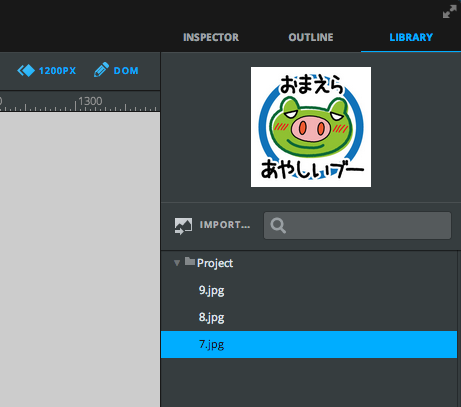Switch to the INSPECTOR tab
The image size is (461, 407).
[211, 37]
